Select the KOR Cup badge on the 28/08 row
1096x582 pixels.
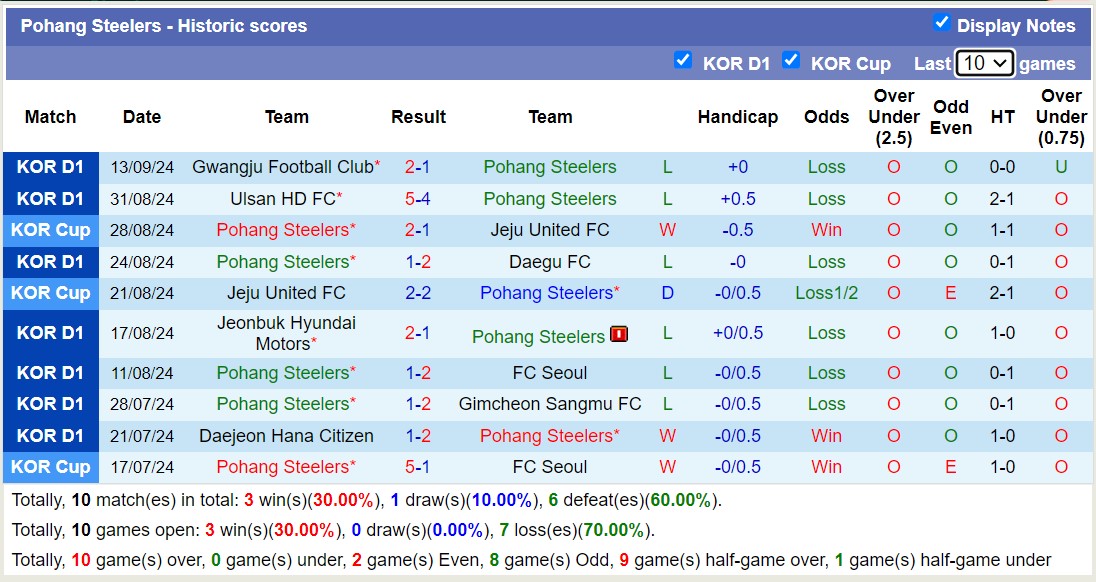click(51, 230)
